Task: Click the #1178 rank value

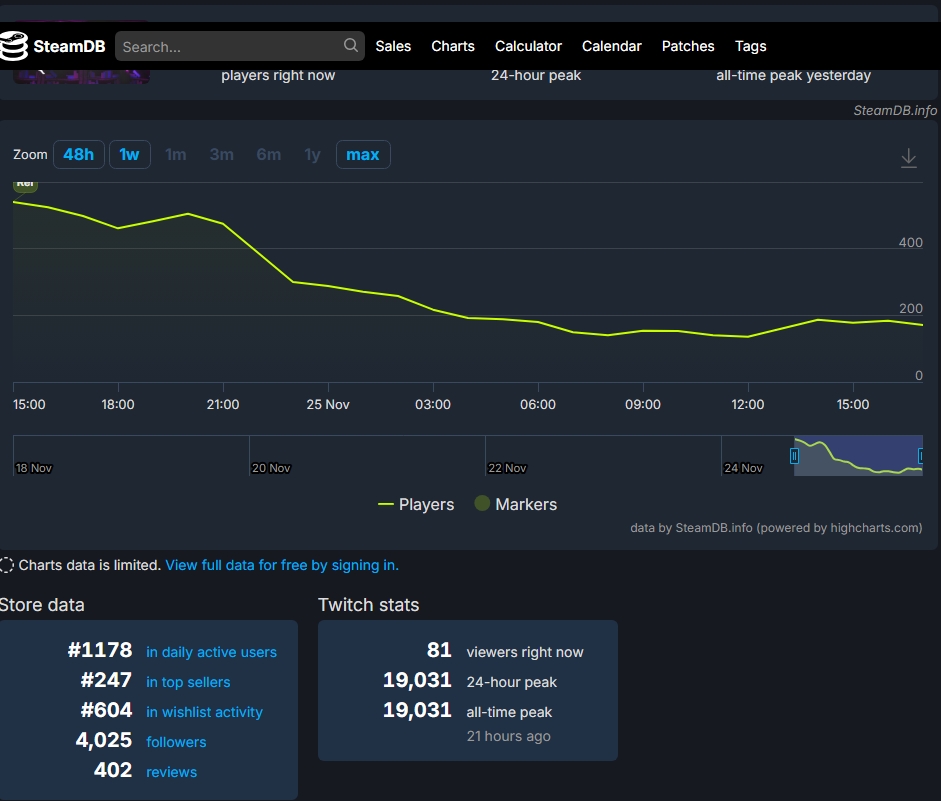Action: [100, 650]
